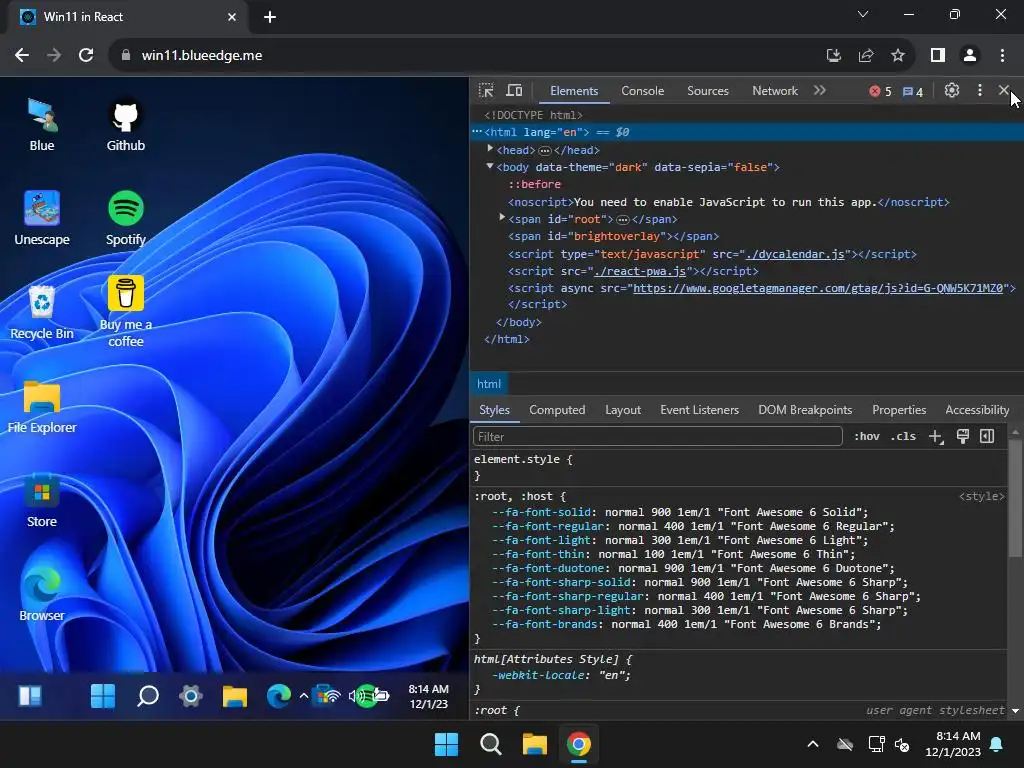The width and height of the screenshot is (1024, 768).
Task: Switch to the Network tab
Action: 775,91
